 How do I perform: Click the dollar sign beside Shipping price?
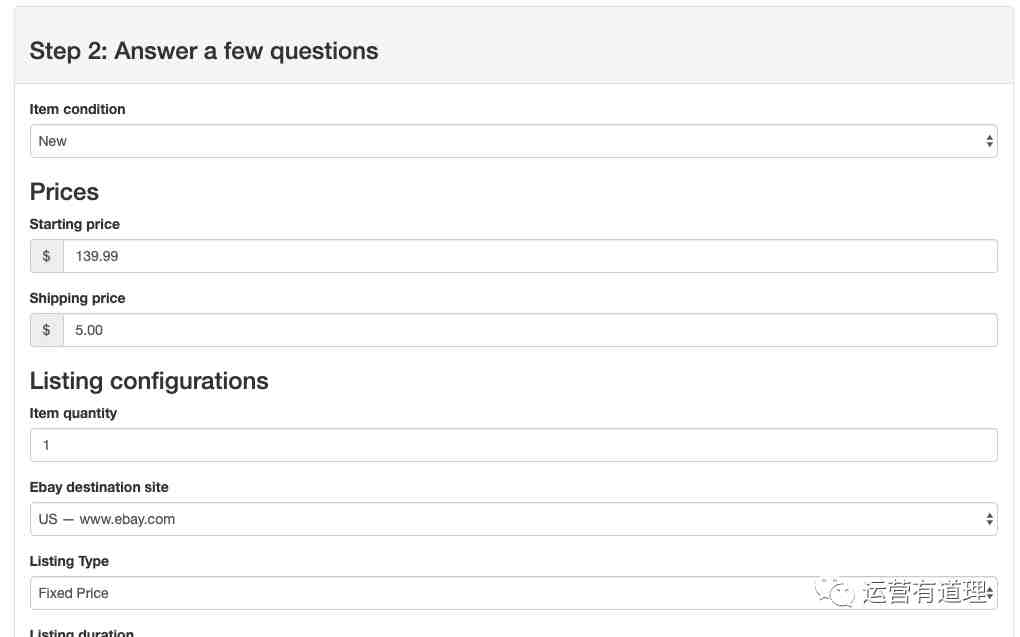click(46, 331)
